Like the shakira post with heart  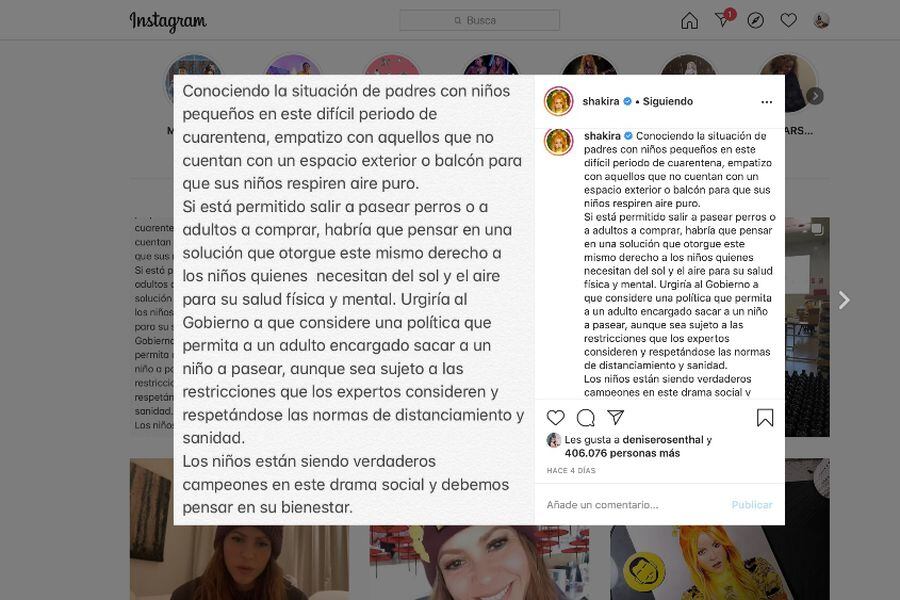click(555, 417)
